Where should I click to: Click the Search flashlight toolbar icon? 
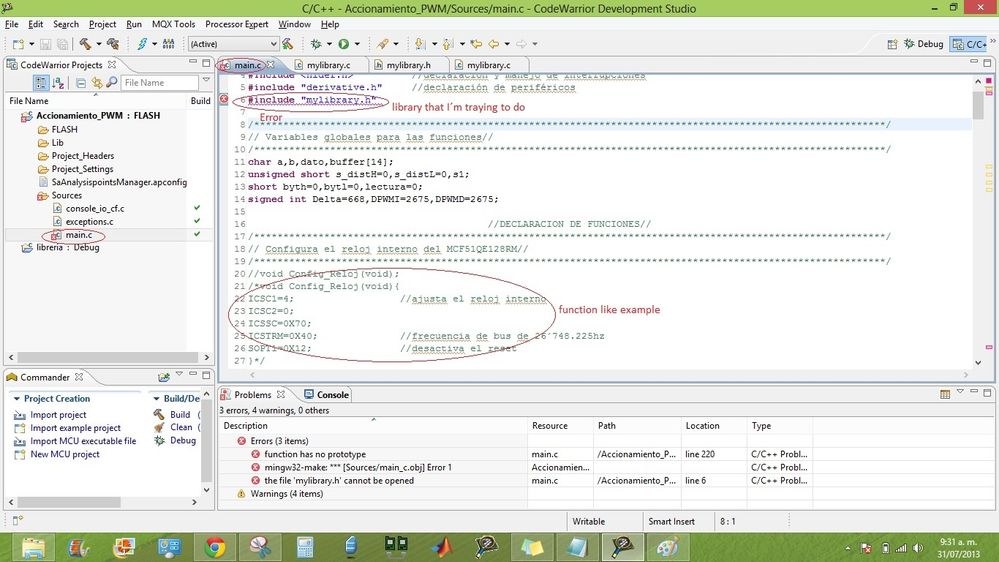pos(382,44)
